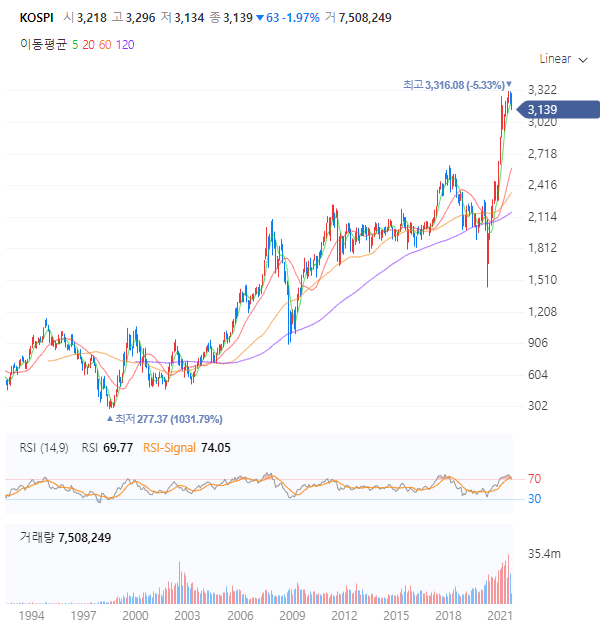607x637 pixels.
Task: Select the 120-day moving average label
Action: [125, 45]
